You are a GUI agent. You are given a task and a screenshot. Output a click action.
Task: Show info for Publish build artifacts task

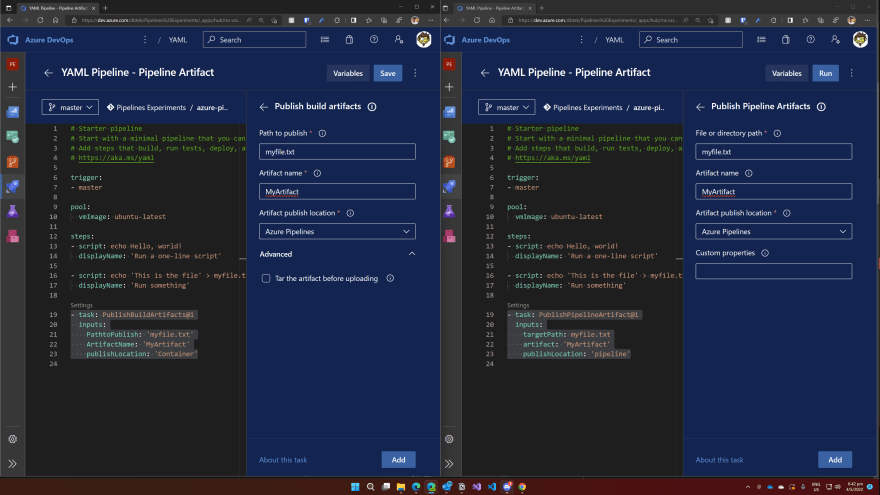[372, 107]
